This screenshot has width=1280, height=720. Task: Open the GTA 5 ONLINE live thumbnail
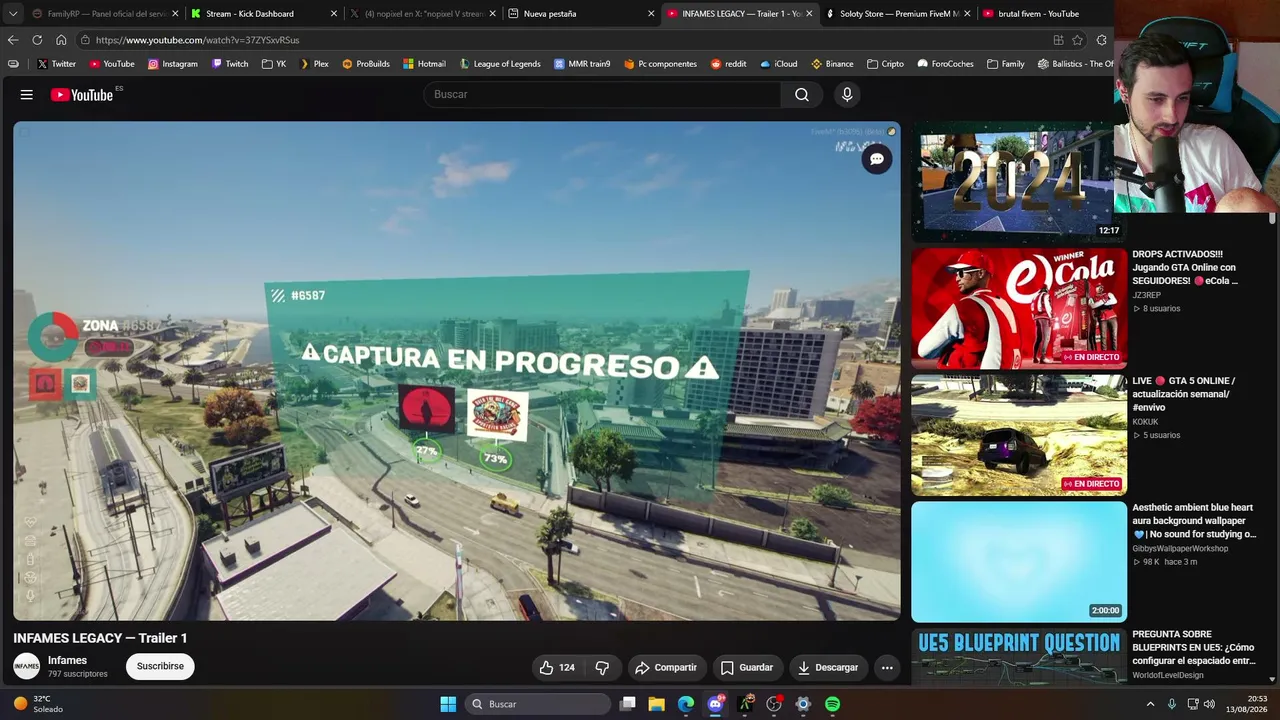click(x=1019, y=435)
